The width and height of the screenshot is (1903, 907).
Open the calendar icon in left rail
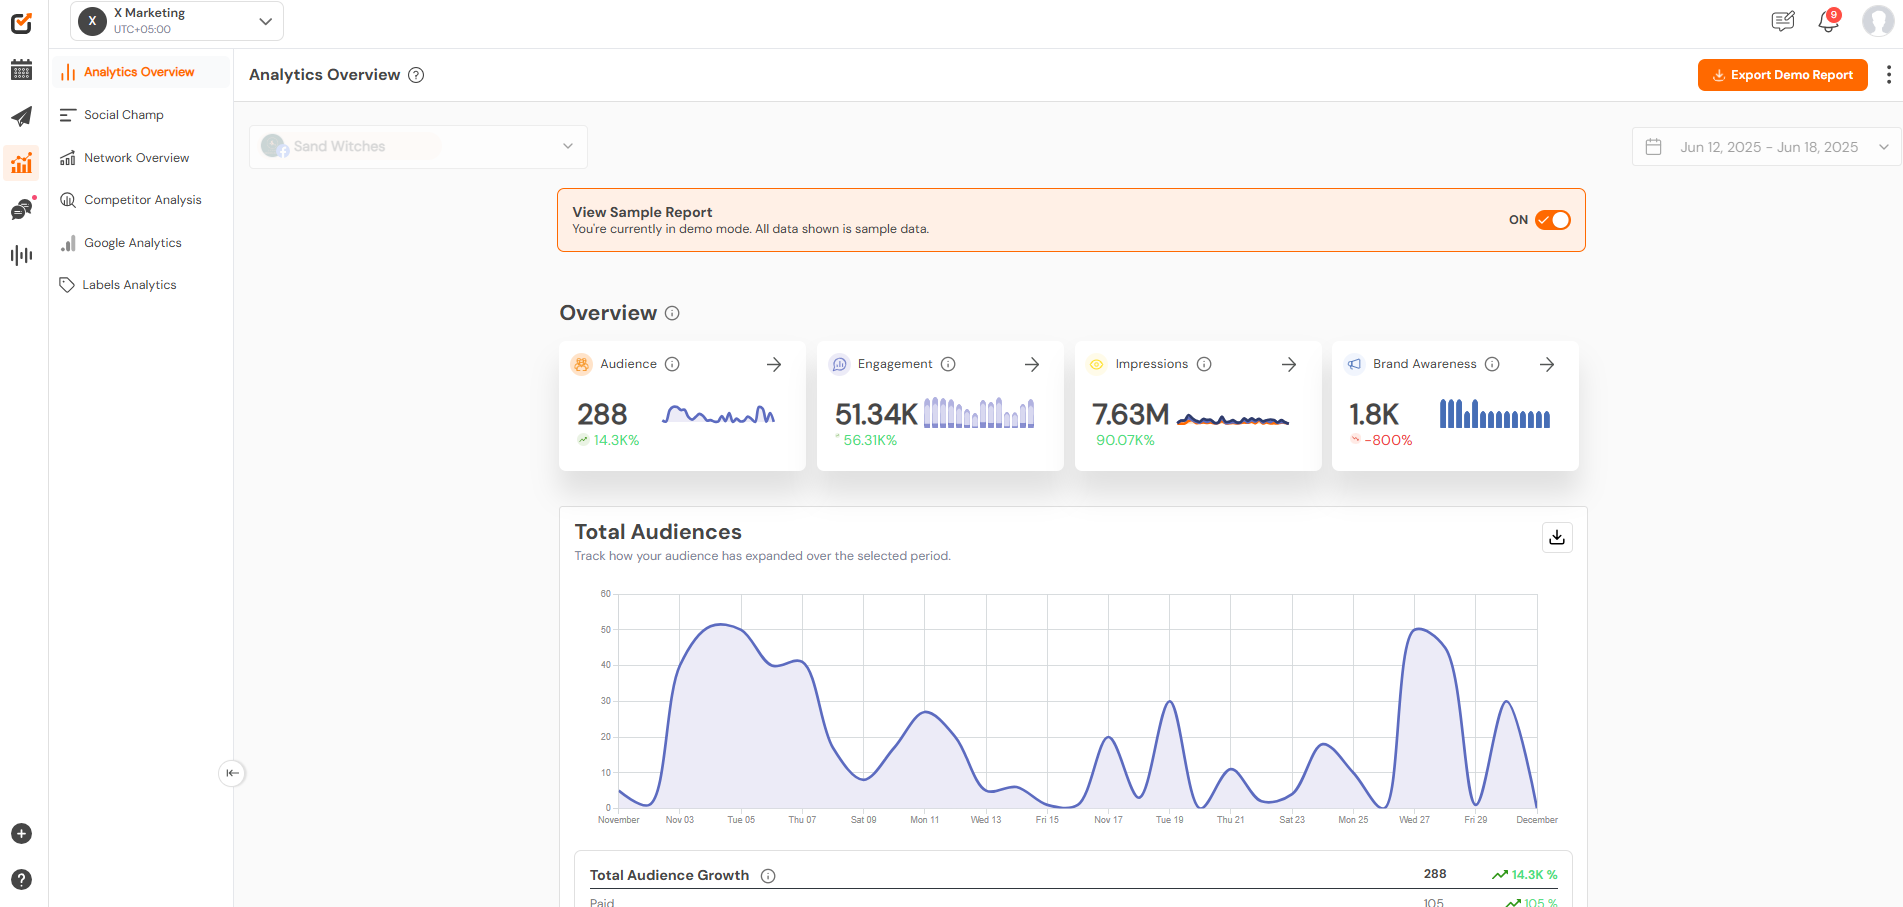(21, 70)
